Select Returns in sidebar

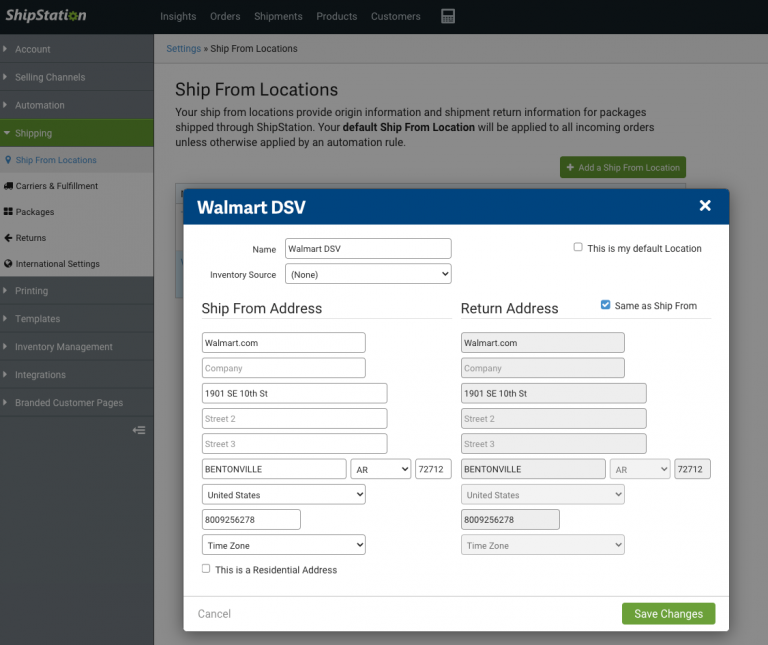76,238
